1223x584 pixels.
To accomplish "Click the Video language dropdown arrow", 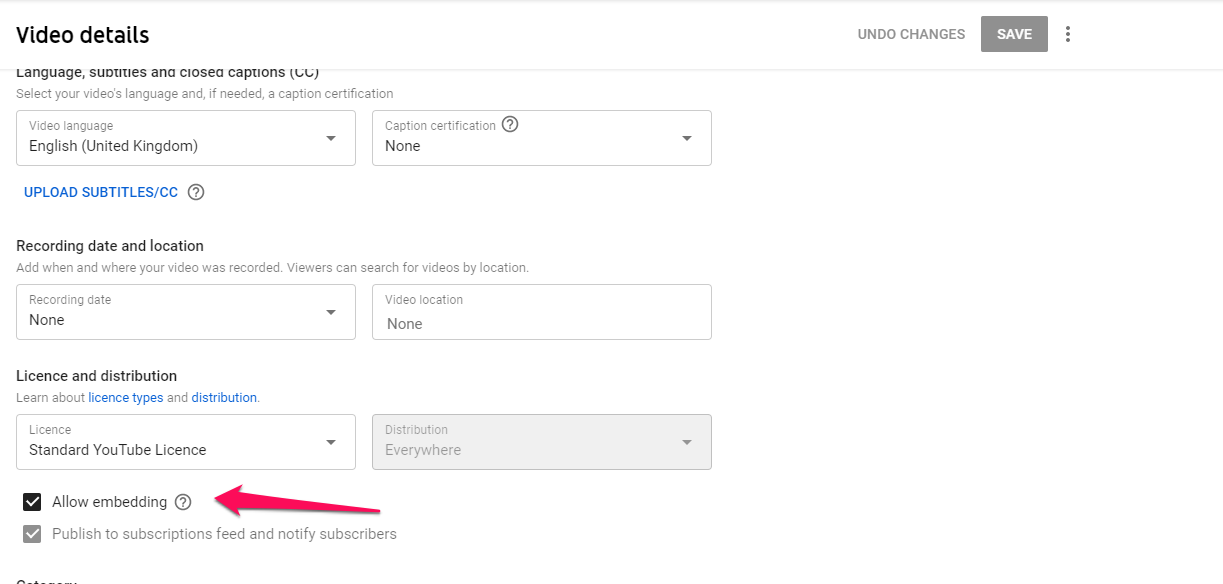I will (x=331, y=138).
